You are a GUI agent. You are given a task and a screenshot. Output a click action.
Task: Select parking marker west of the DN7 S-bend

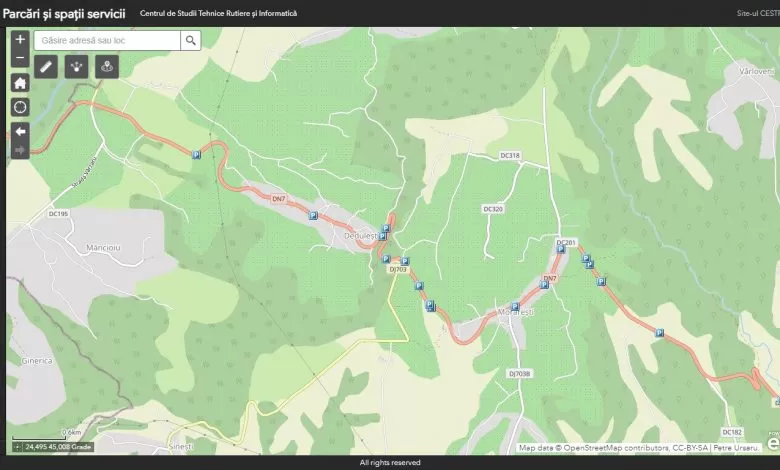click(196, 155)
